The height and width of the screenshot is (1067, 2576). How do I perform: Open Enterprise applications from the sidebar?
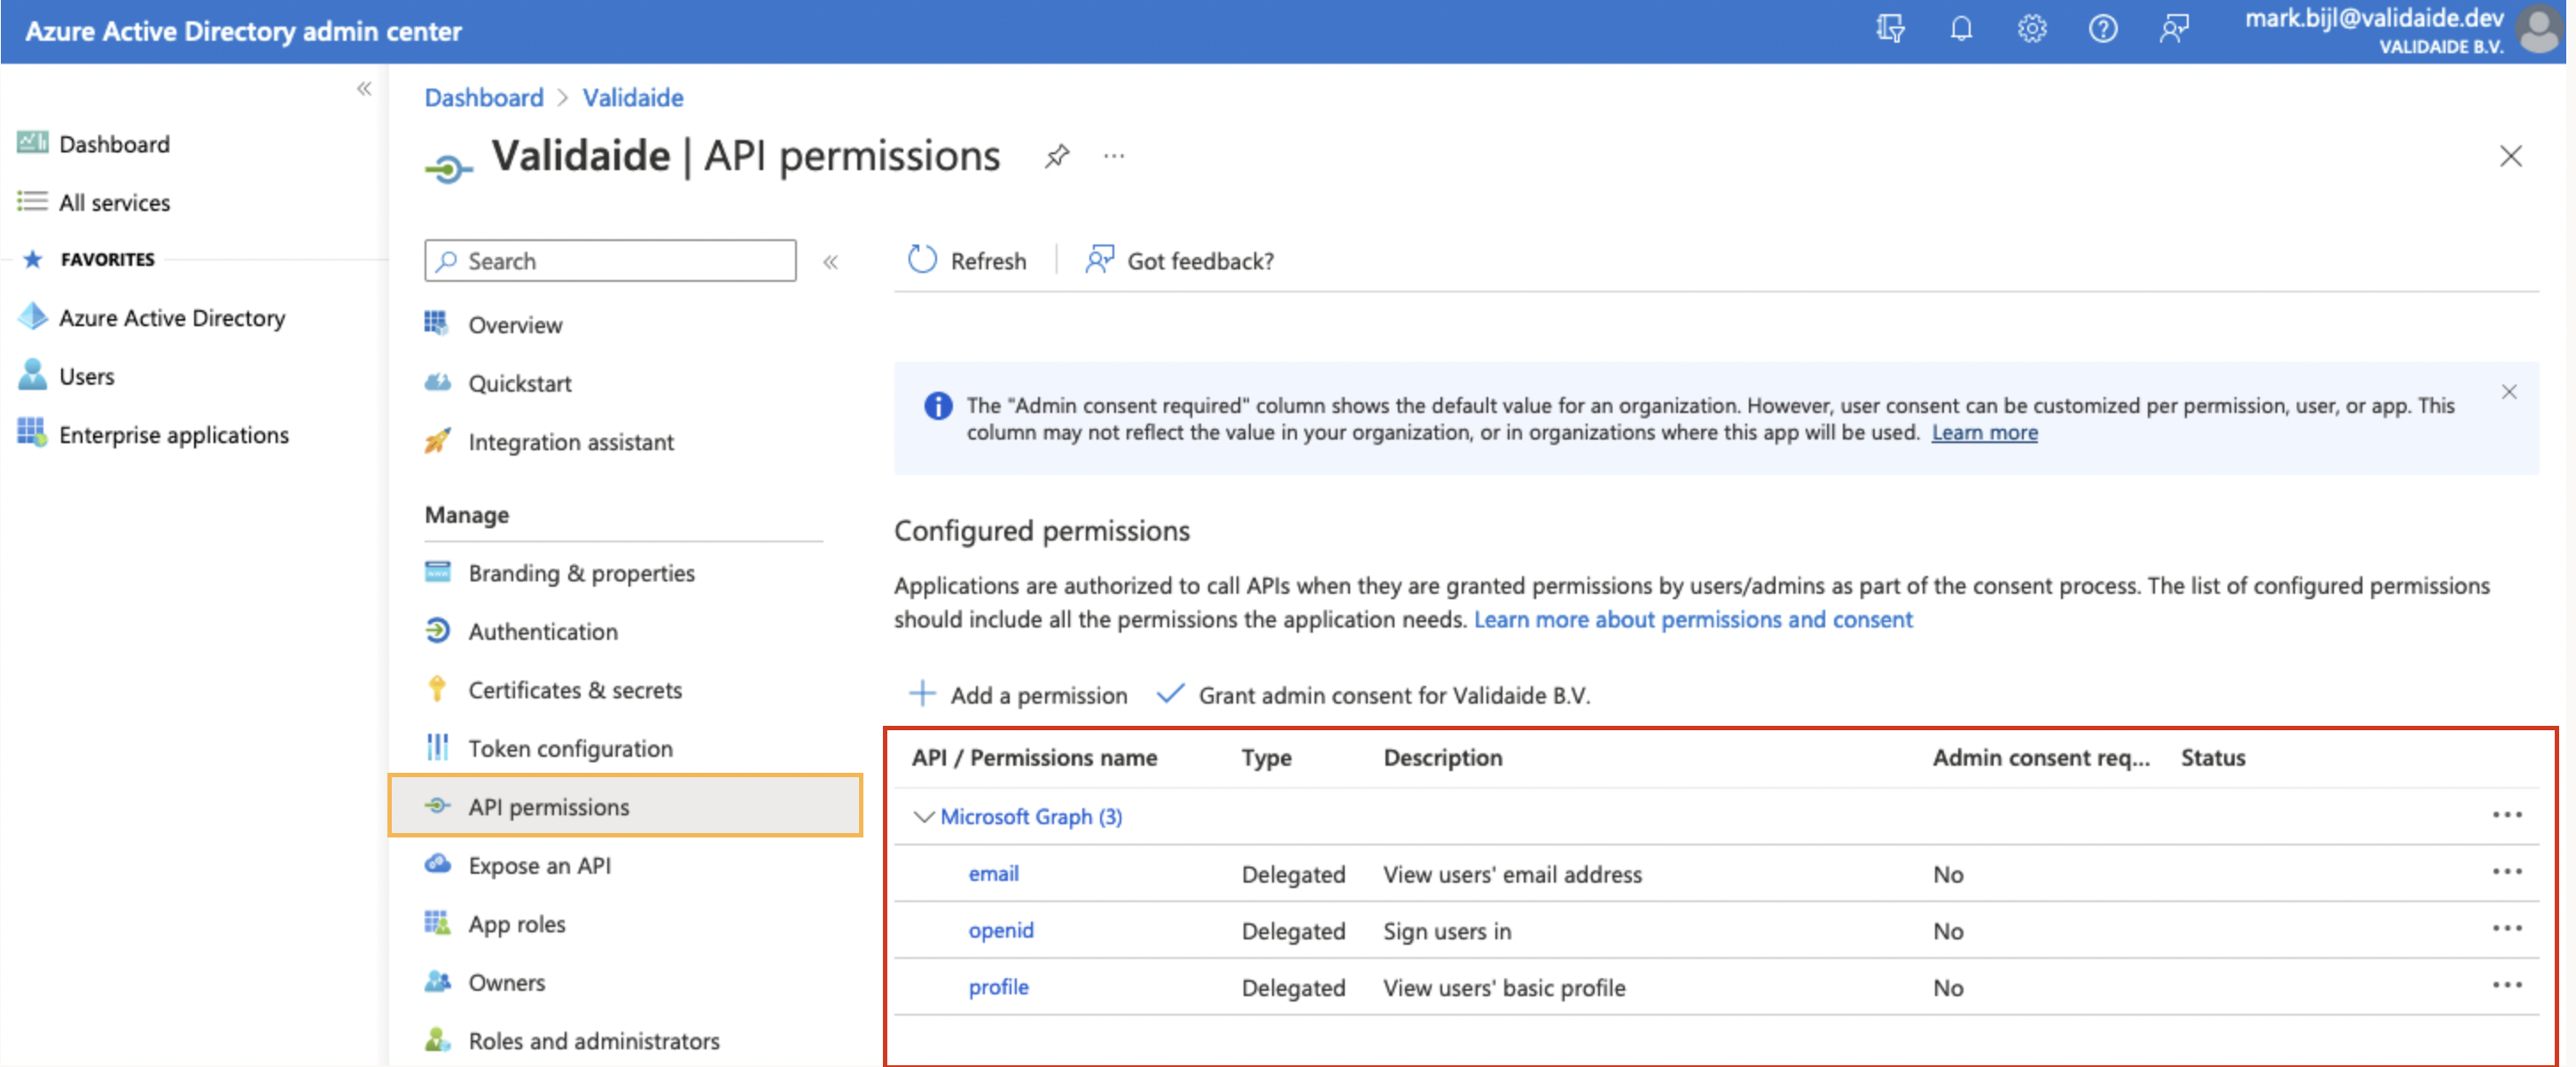point(173,434)
